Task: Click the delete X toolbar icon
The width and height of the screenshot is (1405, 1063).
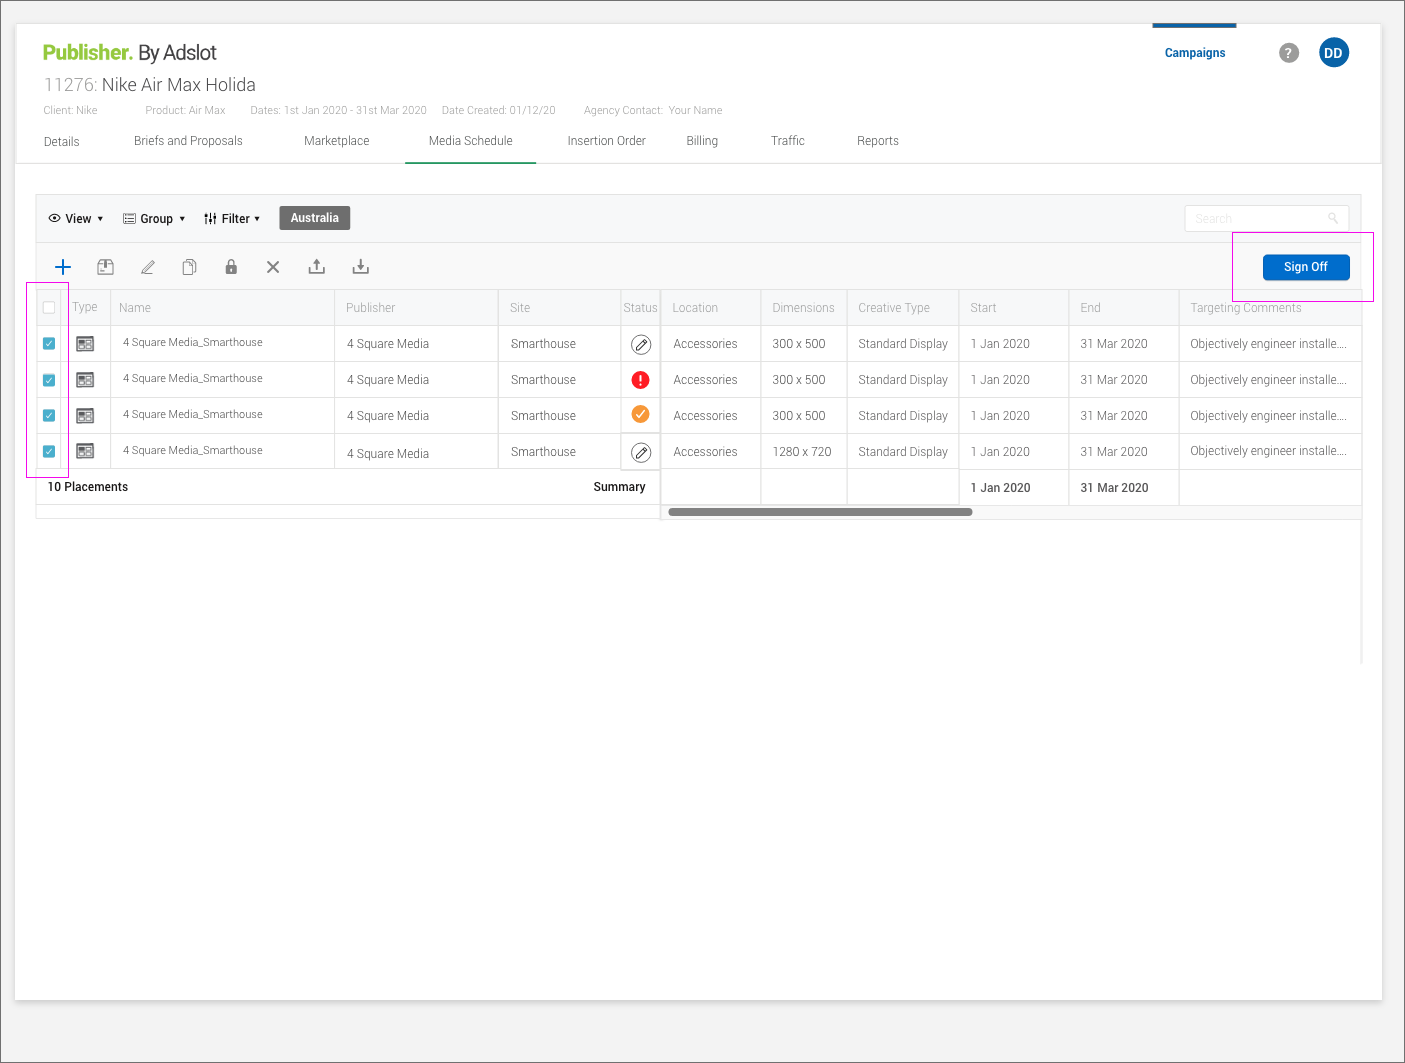Action: pyautogui.click(x=273, y=267)
